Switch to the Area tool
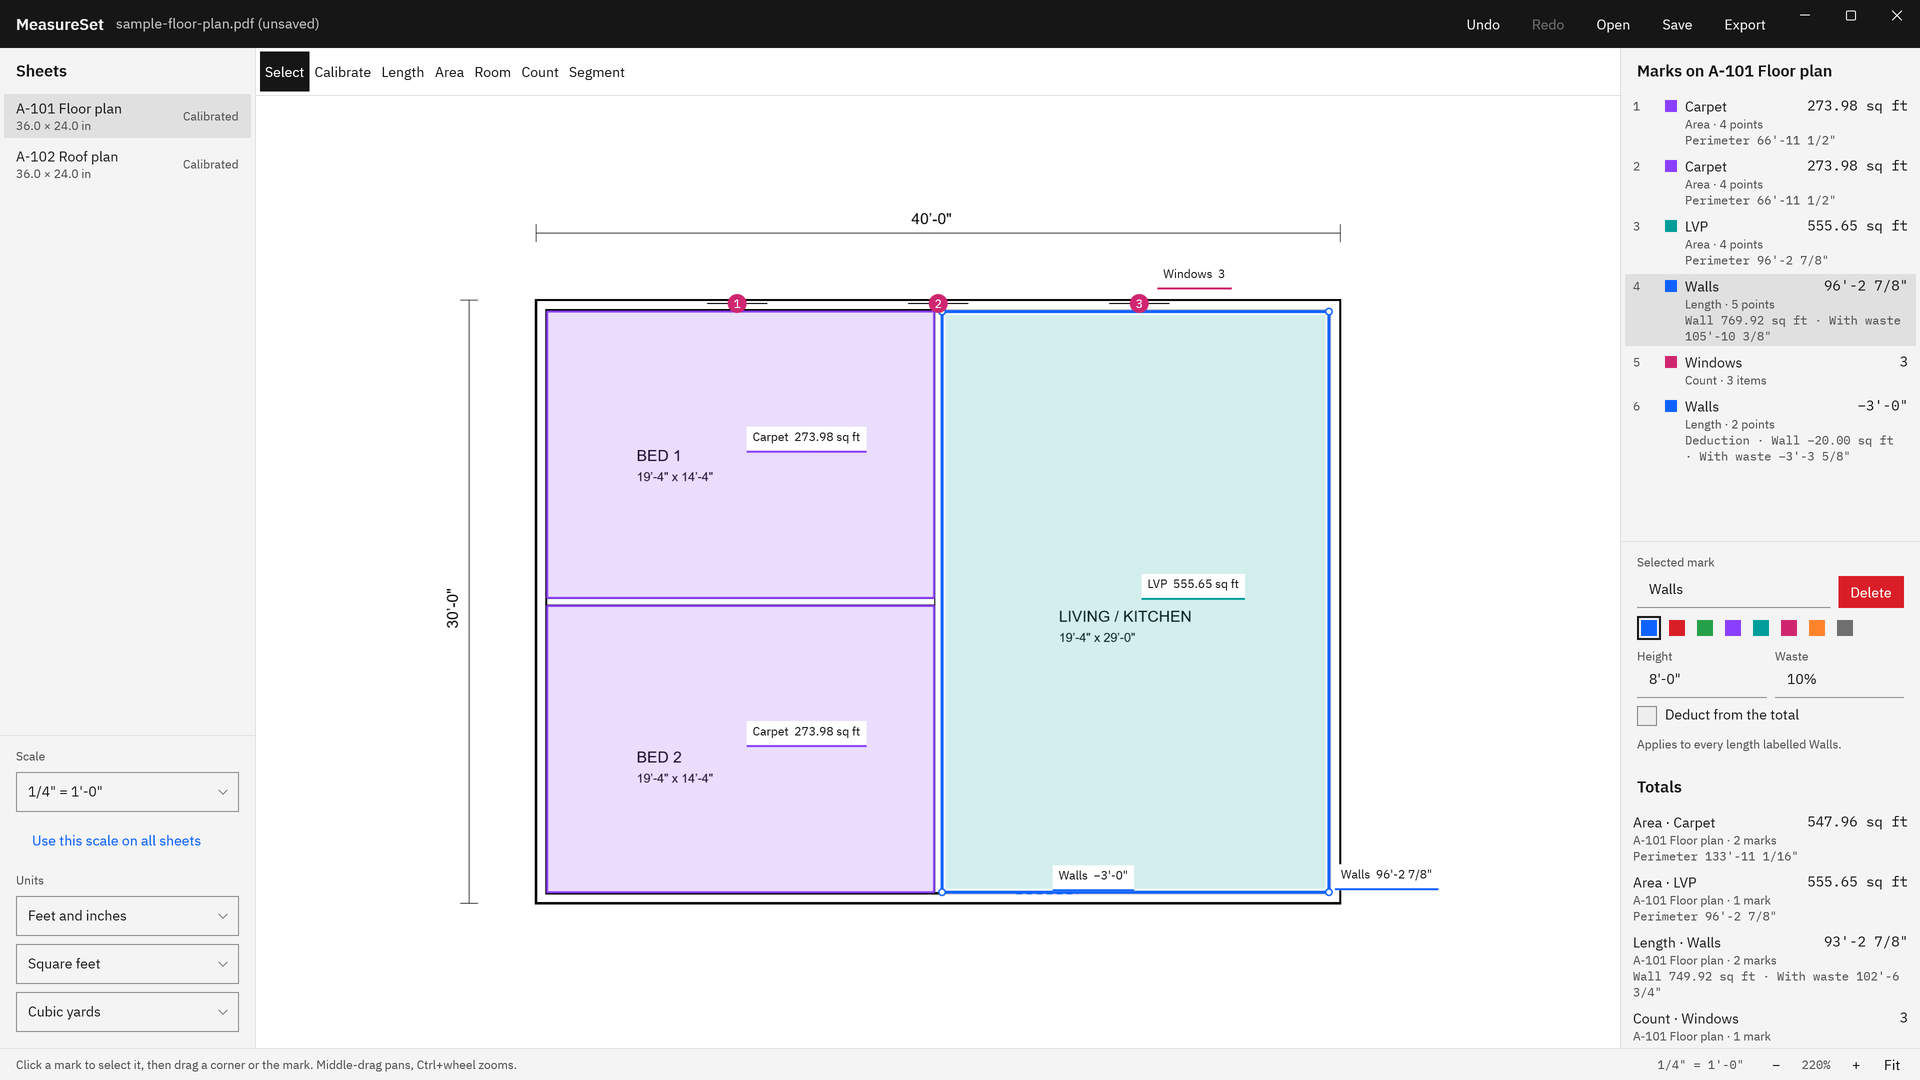1920x1080 pixels. (449, 72)
